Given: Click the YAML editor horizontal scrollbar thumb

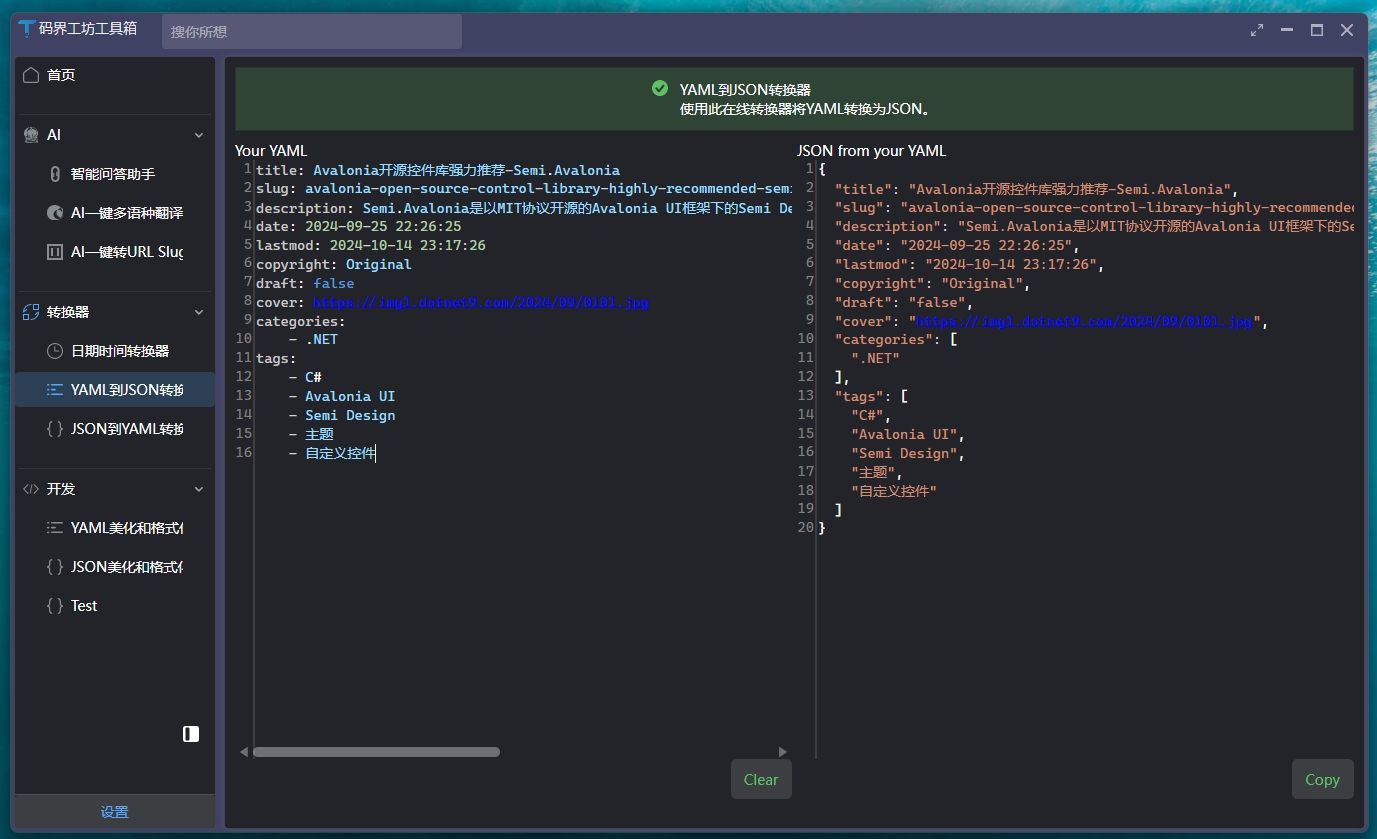Looking at the screenshot, I should (376, 752).
